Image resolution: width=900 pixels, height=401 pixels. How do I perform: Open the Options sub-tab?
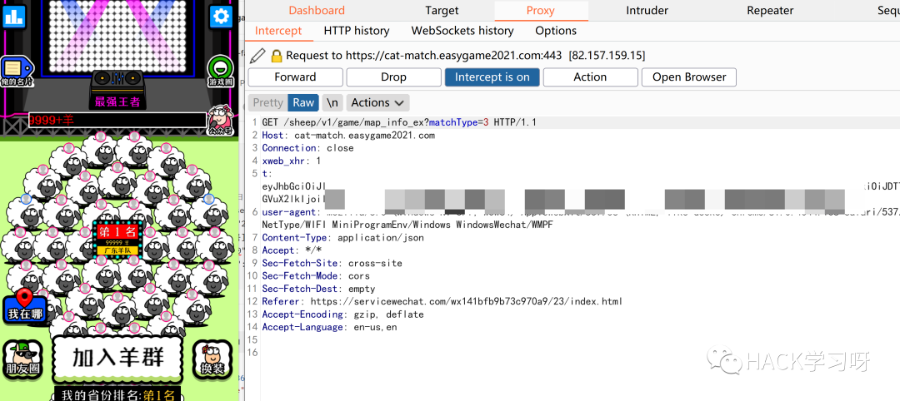(x=556, y=31)
